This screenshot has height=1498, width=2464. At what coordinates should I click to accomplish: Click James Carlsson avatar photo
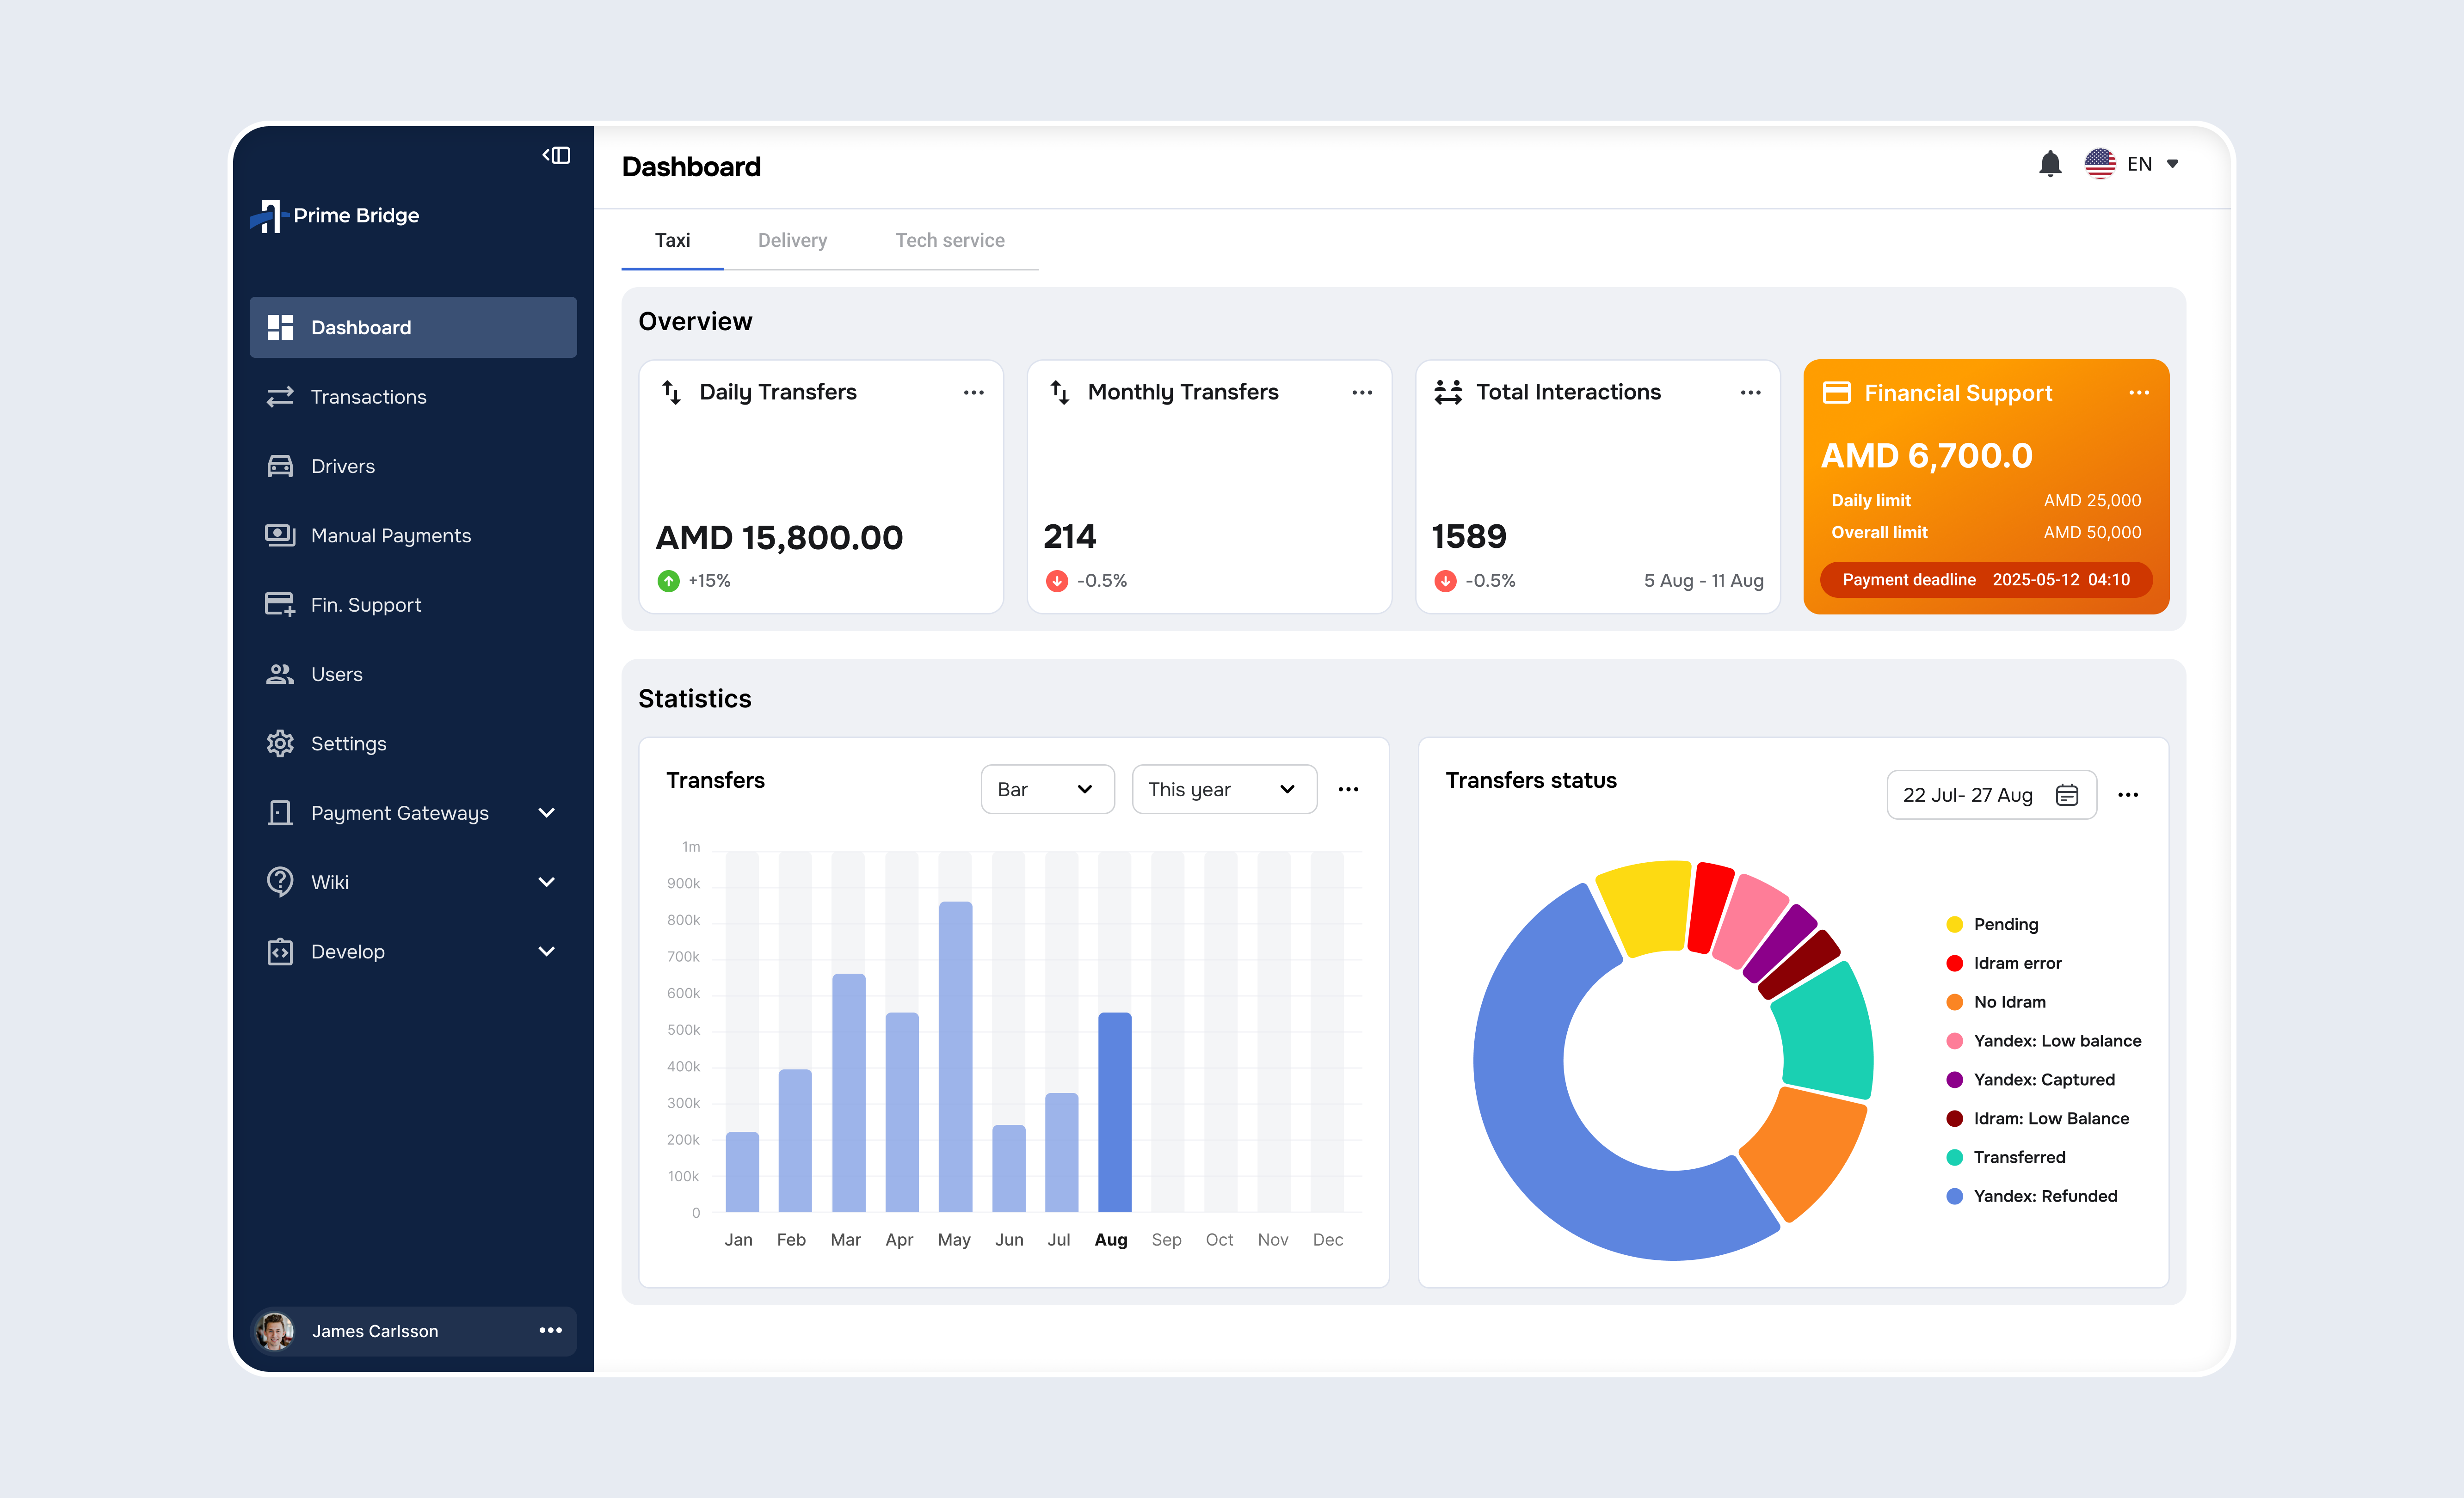click(275, 1331)
